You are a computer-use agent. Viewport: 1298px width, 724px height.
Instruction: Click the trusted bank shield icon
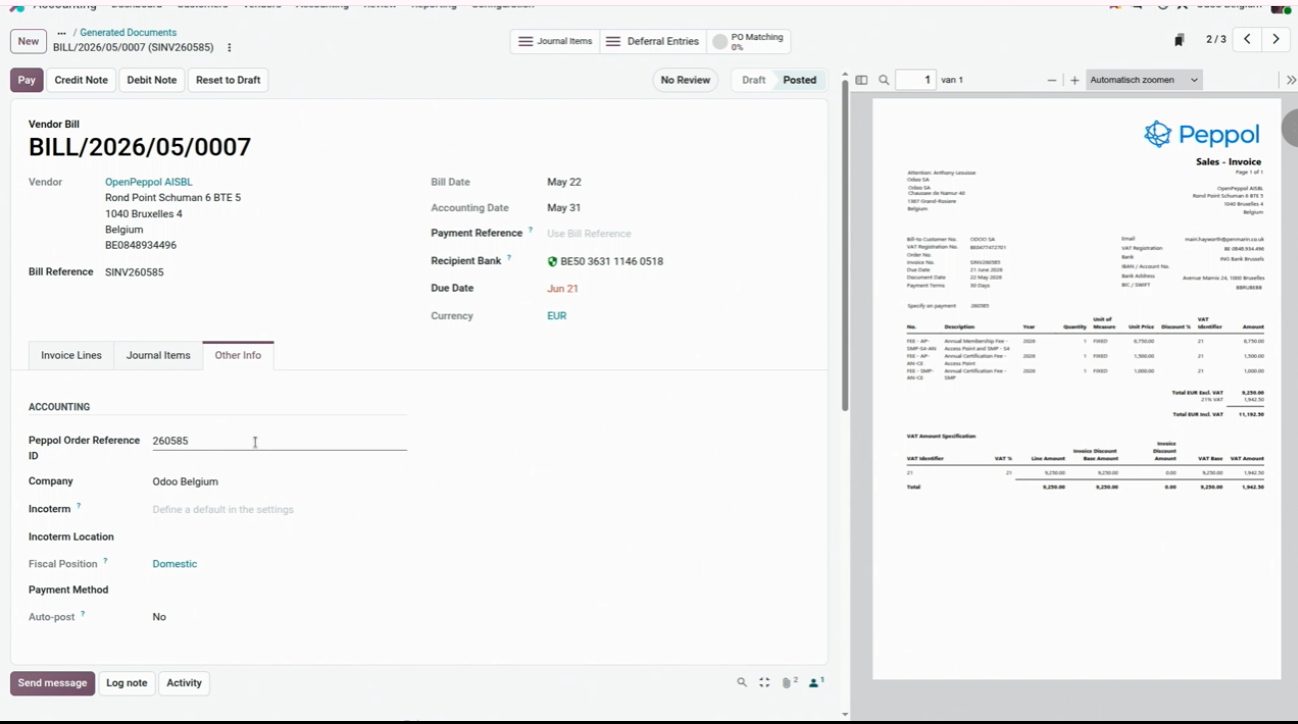tap(552, 262)
